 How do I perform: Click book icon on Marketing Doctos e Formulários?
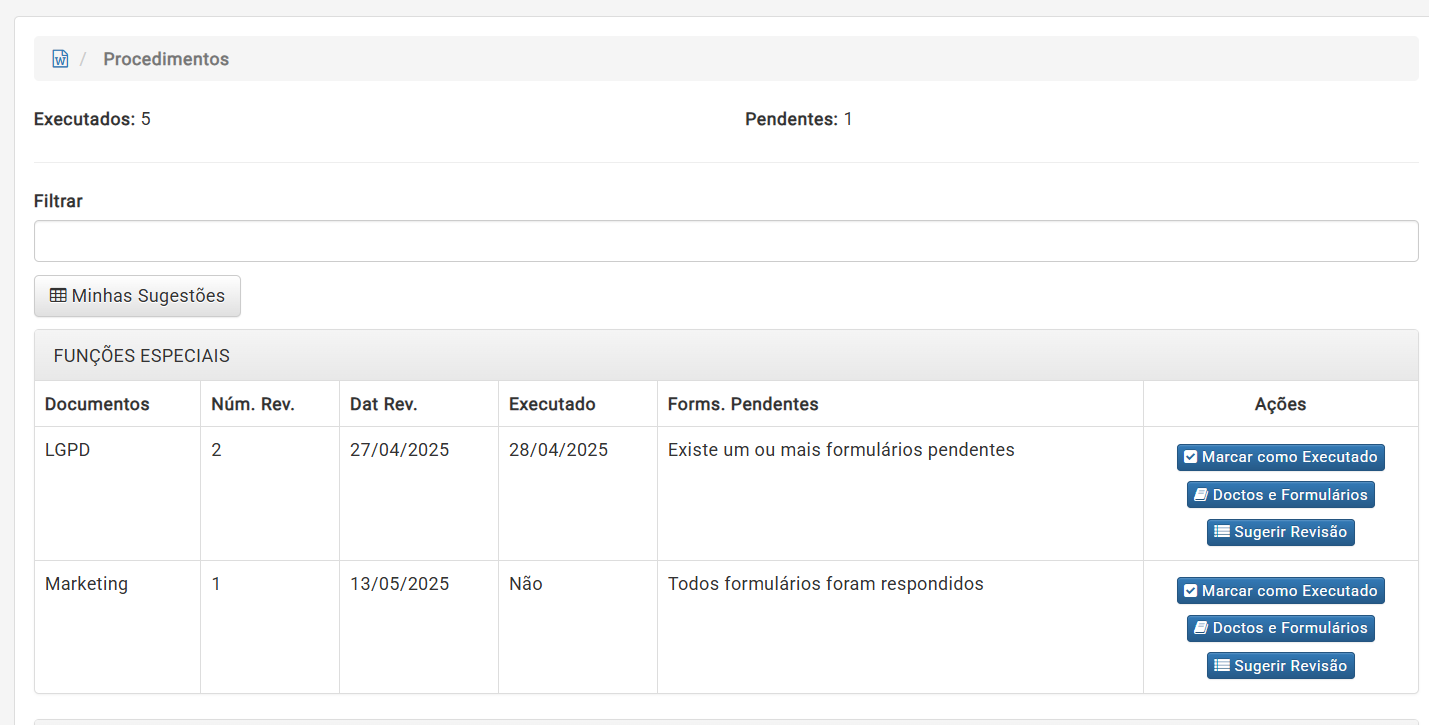(x=1201, y=628)
